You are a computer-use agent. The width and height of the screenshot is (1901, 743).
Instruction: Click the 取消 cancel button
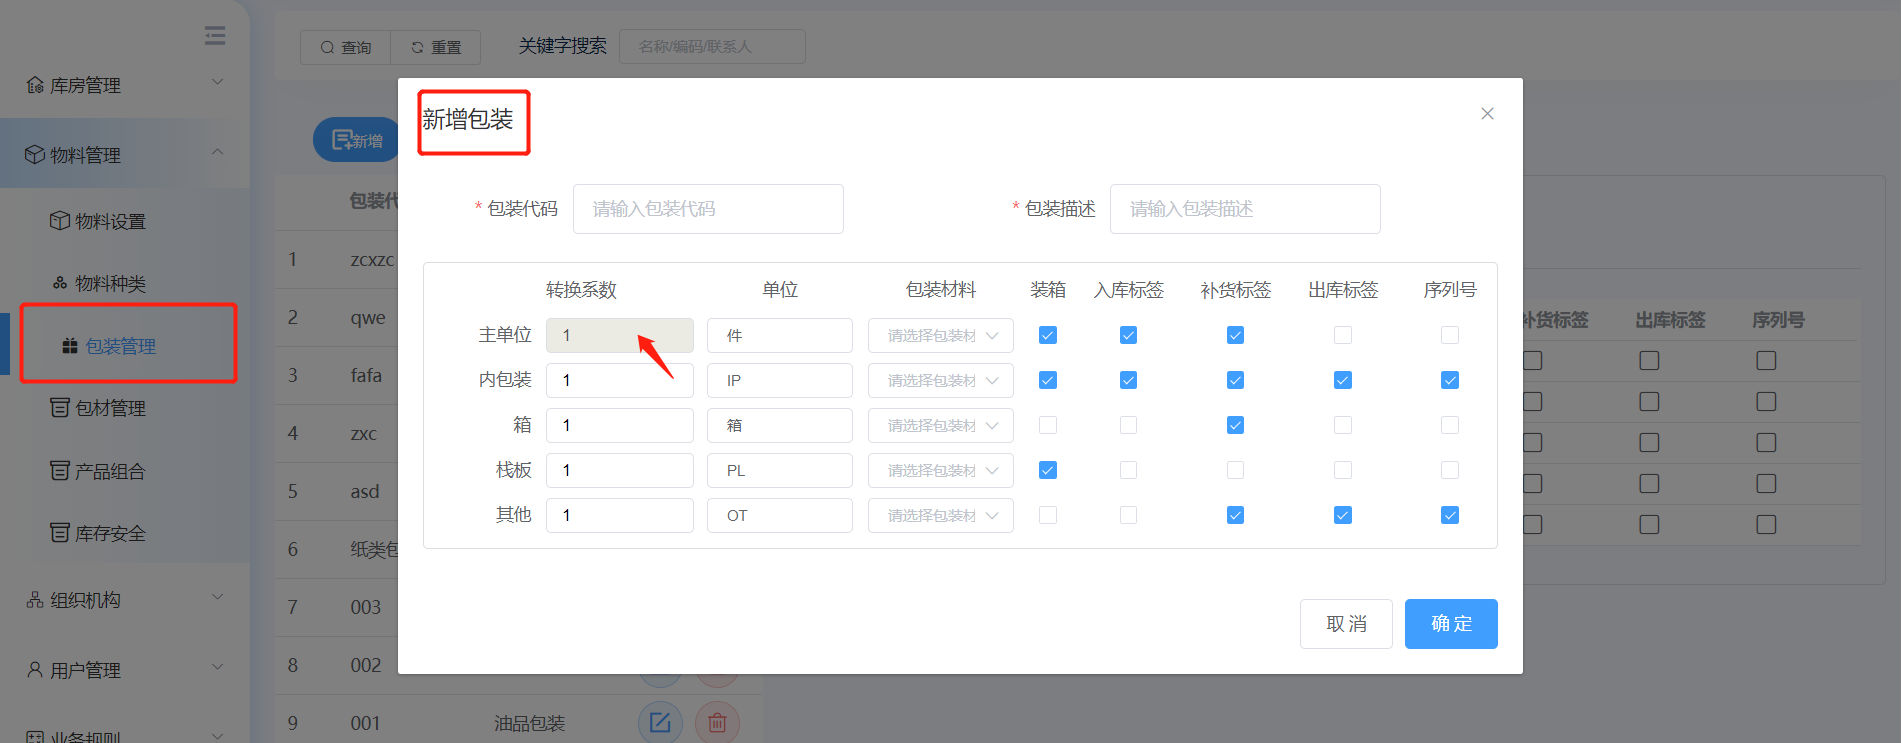point(1345,624)
